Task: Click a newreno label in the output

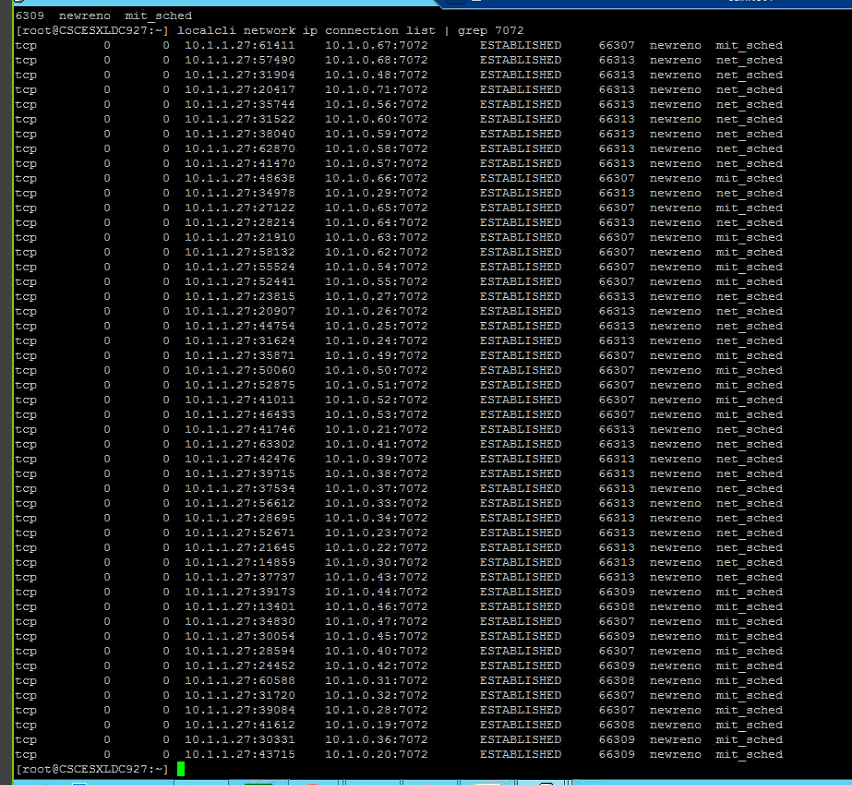Action: coord(675,45)
